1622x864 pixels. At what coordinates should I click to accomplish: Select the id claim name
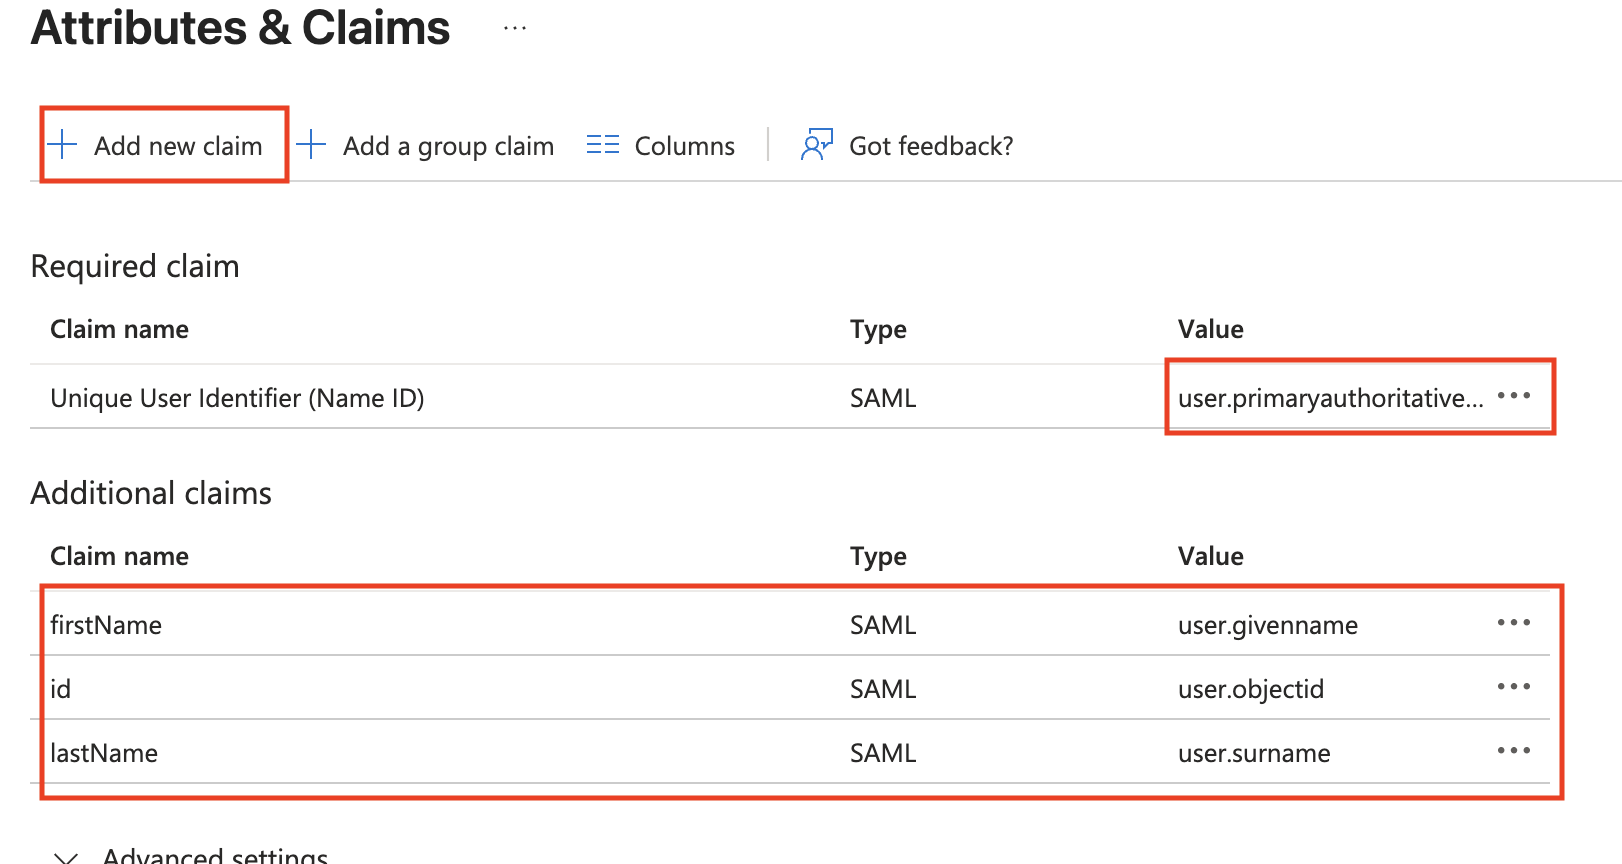[61, 689]
